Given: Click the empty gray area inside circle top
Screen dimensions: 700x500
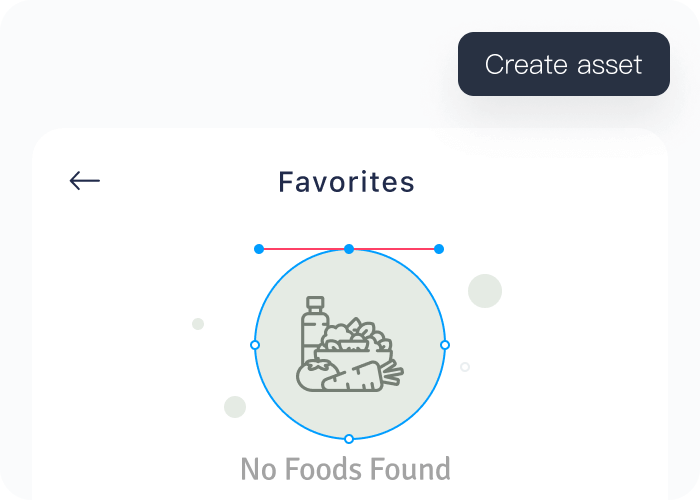Looking at the screenshot, I should (350, 275).
